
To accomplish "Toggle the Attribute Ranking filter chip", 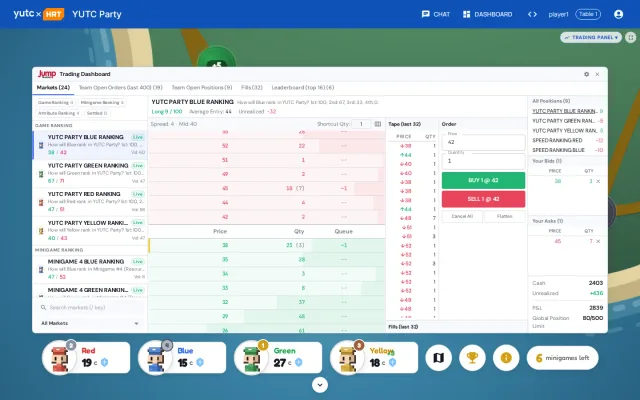I will click(x=59, y=113).
